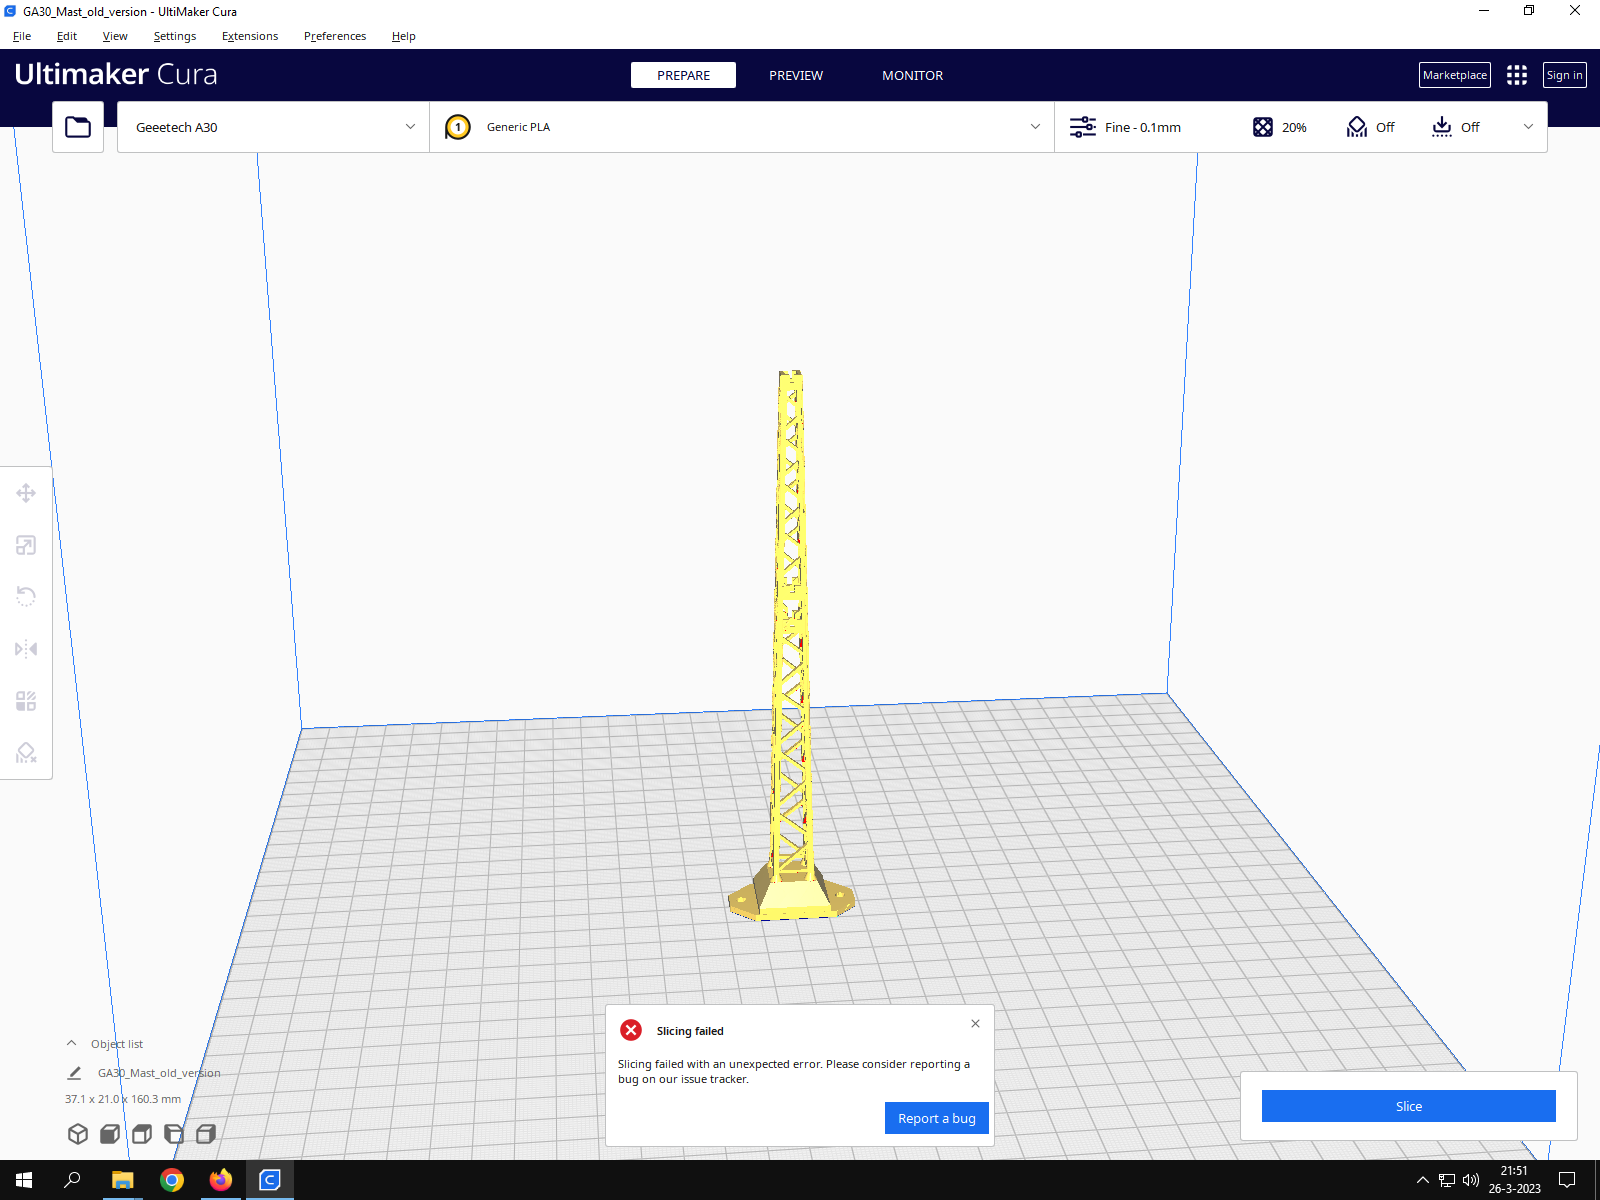Click the pencil icon beside GA30_Mast_old_version
Screen dimensions: 1600x1200
click(x=74, y=1073)
